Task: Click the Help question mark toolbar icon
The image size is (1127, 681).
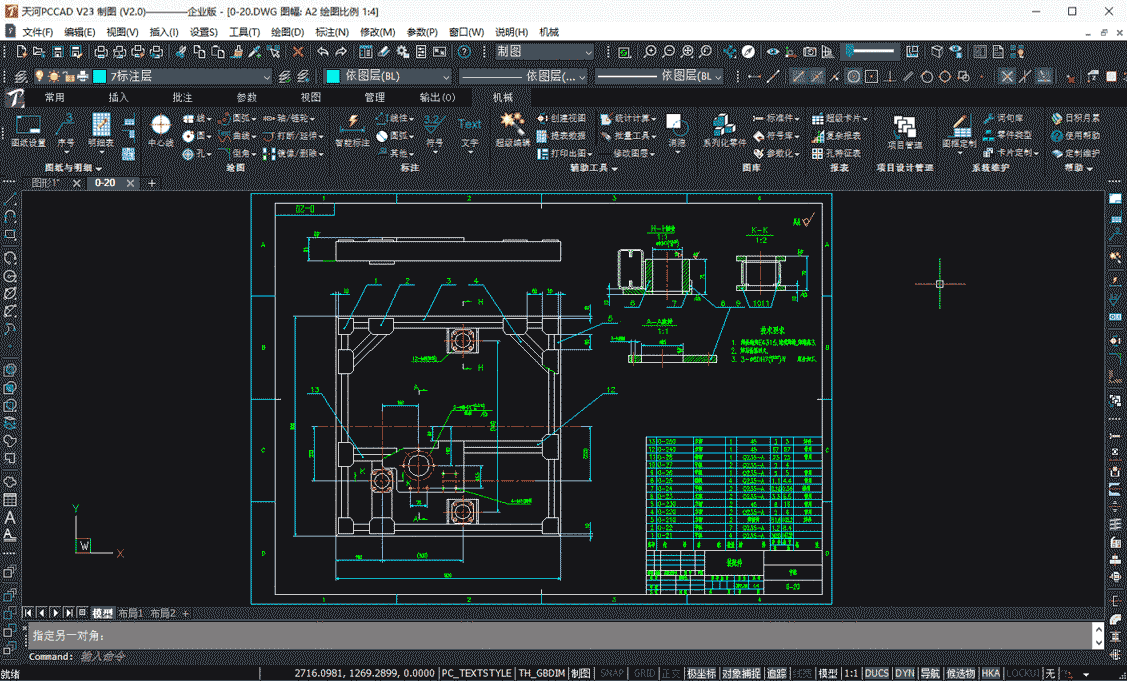Action: pyautogui.click(x=464, y=52)
